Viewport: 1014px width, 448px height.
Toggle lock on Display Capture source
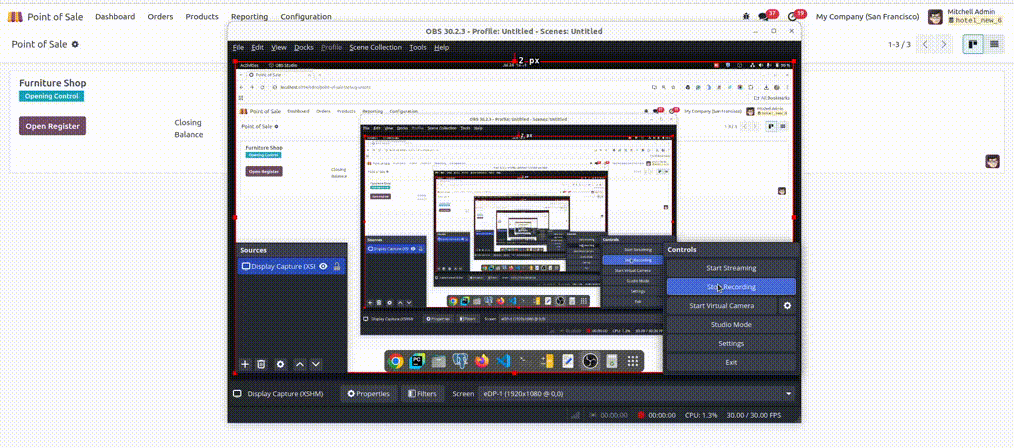(337, 267)
